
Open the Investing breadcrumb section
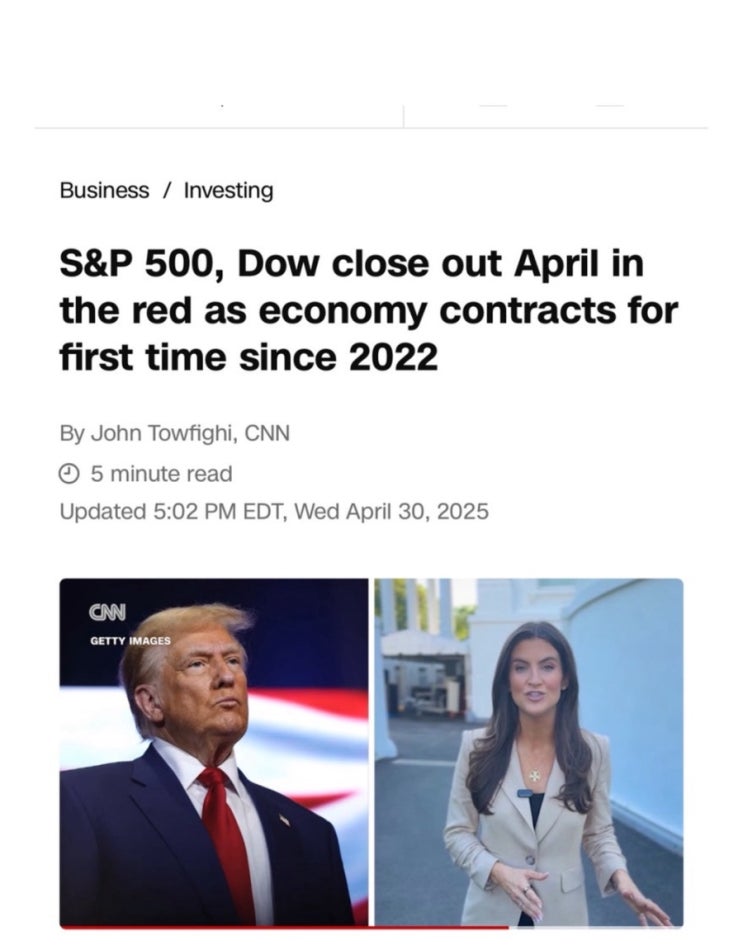[x=228, y=190]
